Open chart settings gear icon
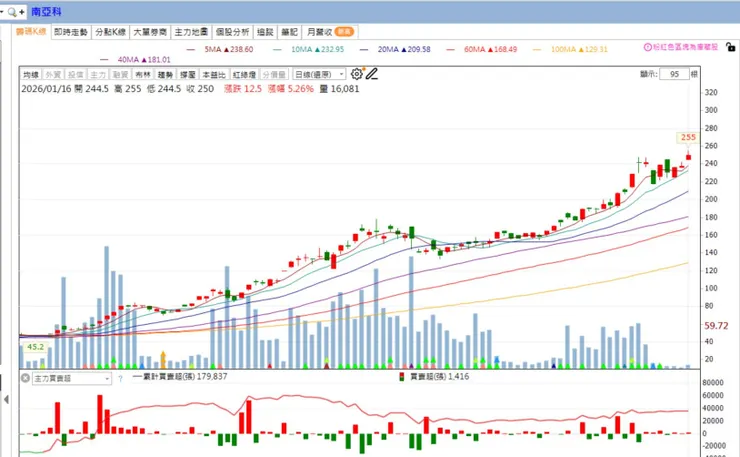740x457 pixels. click(x=357, y=74)
